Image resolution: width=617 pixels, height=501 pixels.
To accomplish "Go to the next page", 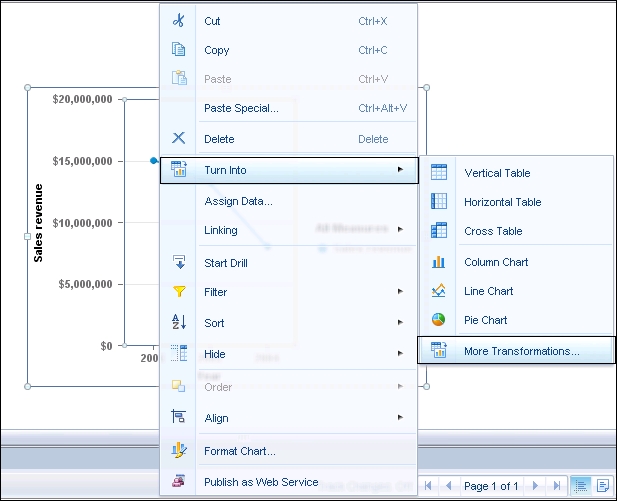I will pyautogui.click(x=535, y=485).
